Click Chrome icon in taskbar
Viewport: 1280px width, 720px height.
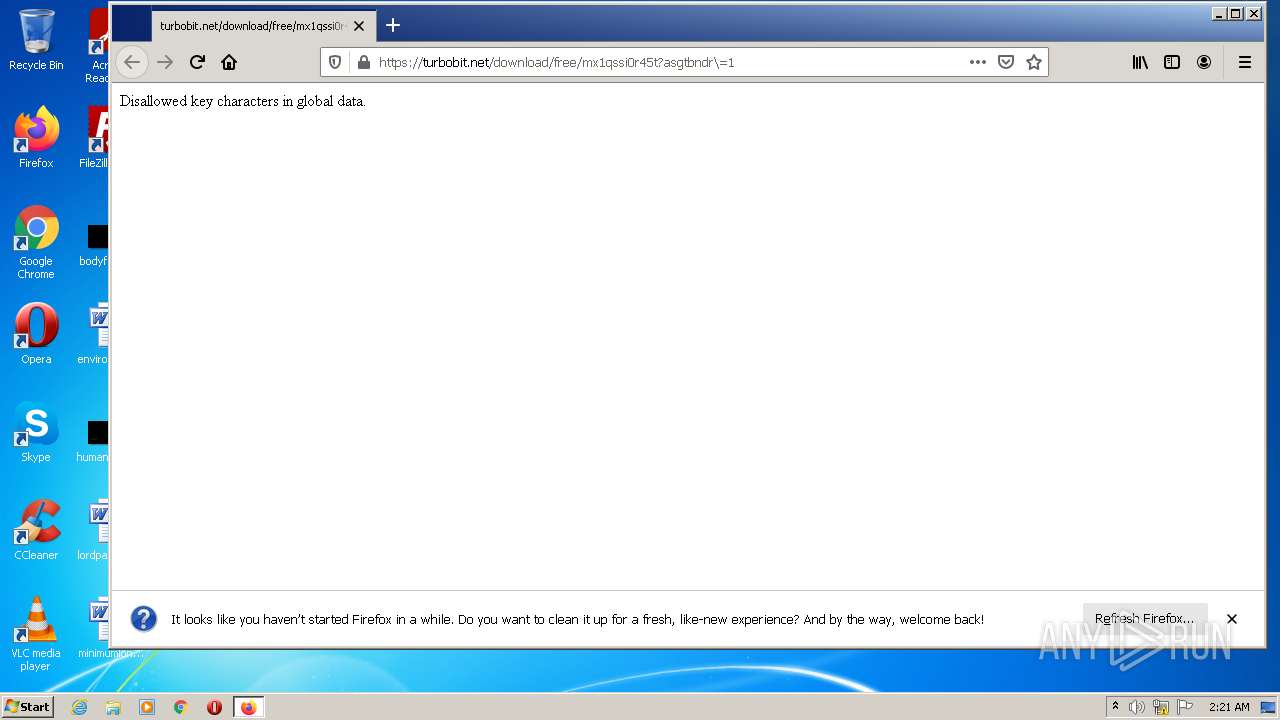[181, 707]
